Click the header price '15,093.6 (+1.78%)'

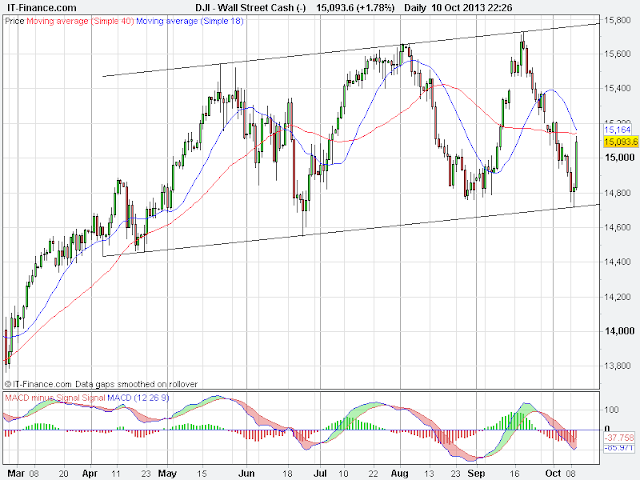tap(356, 8)
